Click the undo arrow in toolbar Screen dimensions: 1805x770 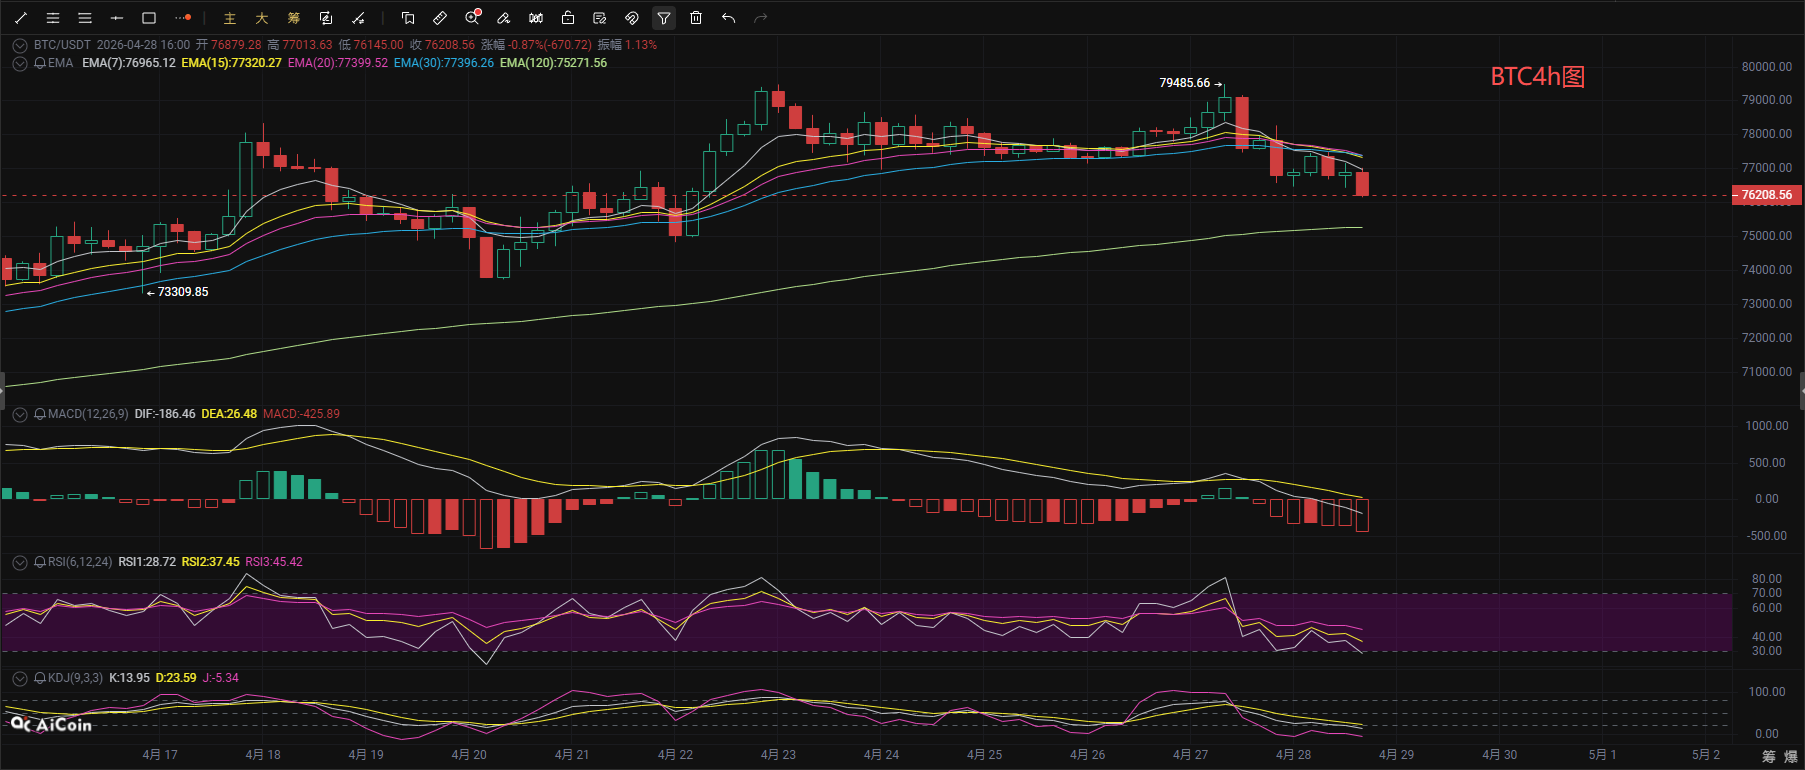[728, 18]
